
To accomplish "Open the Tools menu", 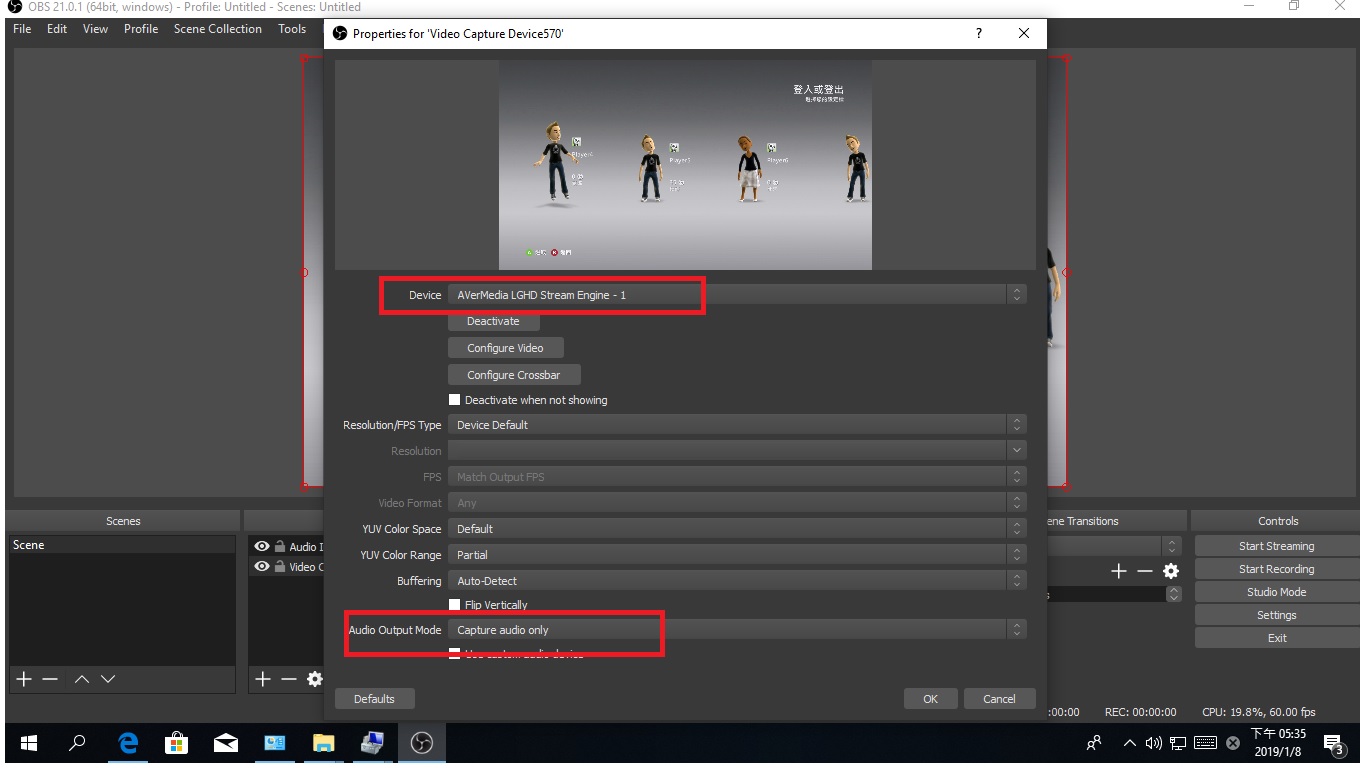I will pyautogui.click(x=292, y=29).
